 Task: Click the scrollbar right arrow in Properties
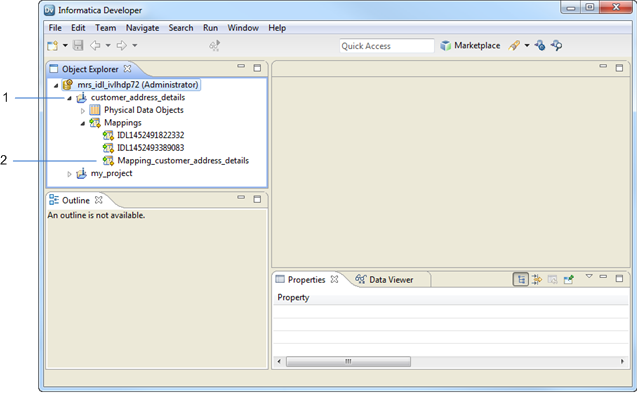622,361
